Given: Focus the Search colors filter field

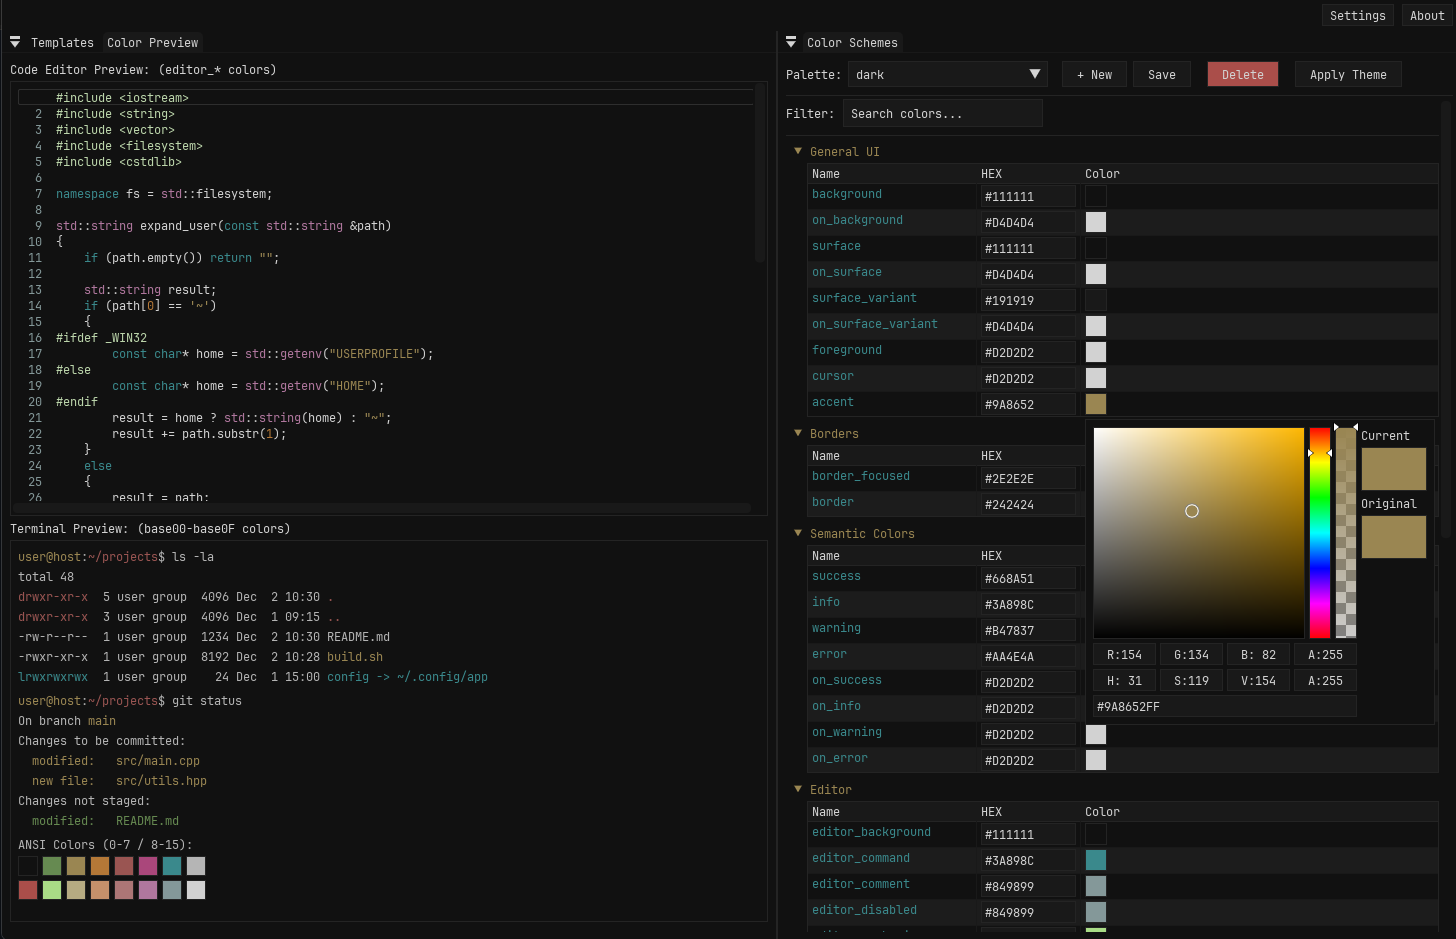Looking at the screenshot, I should tap(942, 114).
